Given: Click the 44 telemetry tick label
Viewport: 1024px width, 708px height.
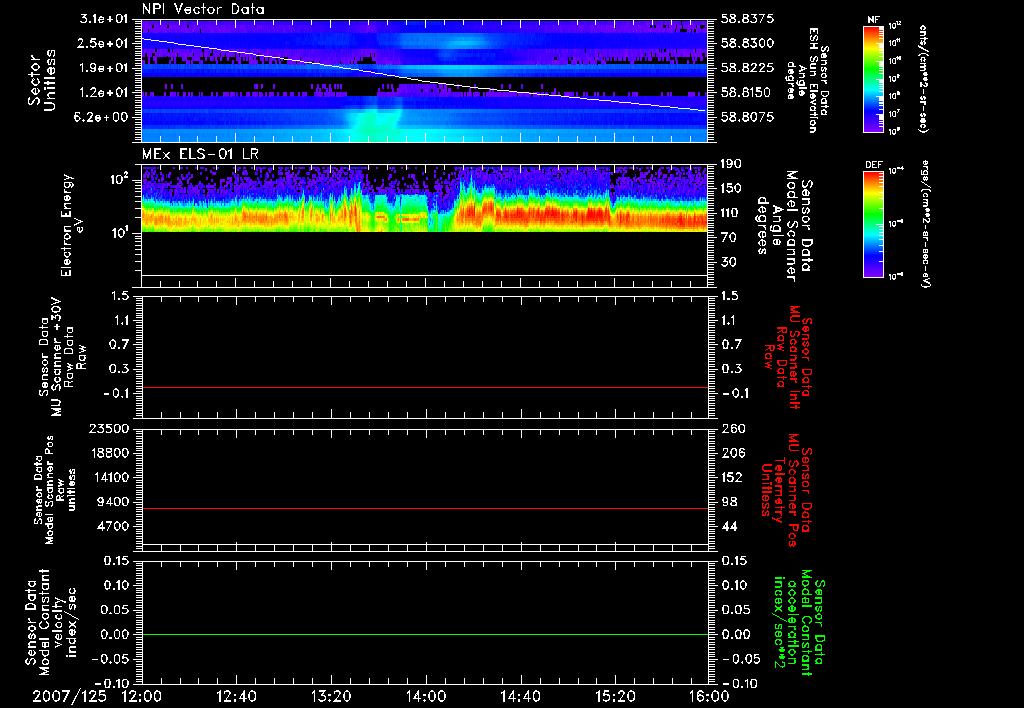Looking at the screenshot, I should pyautogui.click(x=729, y=526).
